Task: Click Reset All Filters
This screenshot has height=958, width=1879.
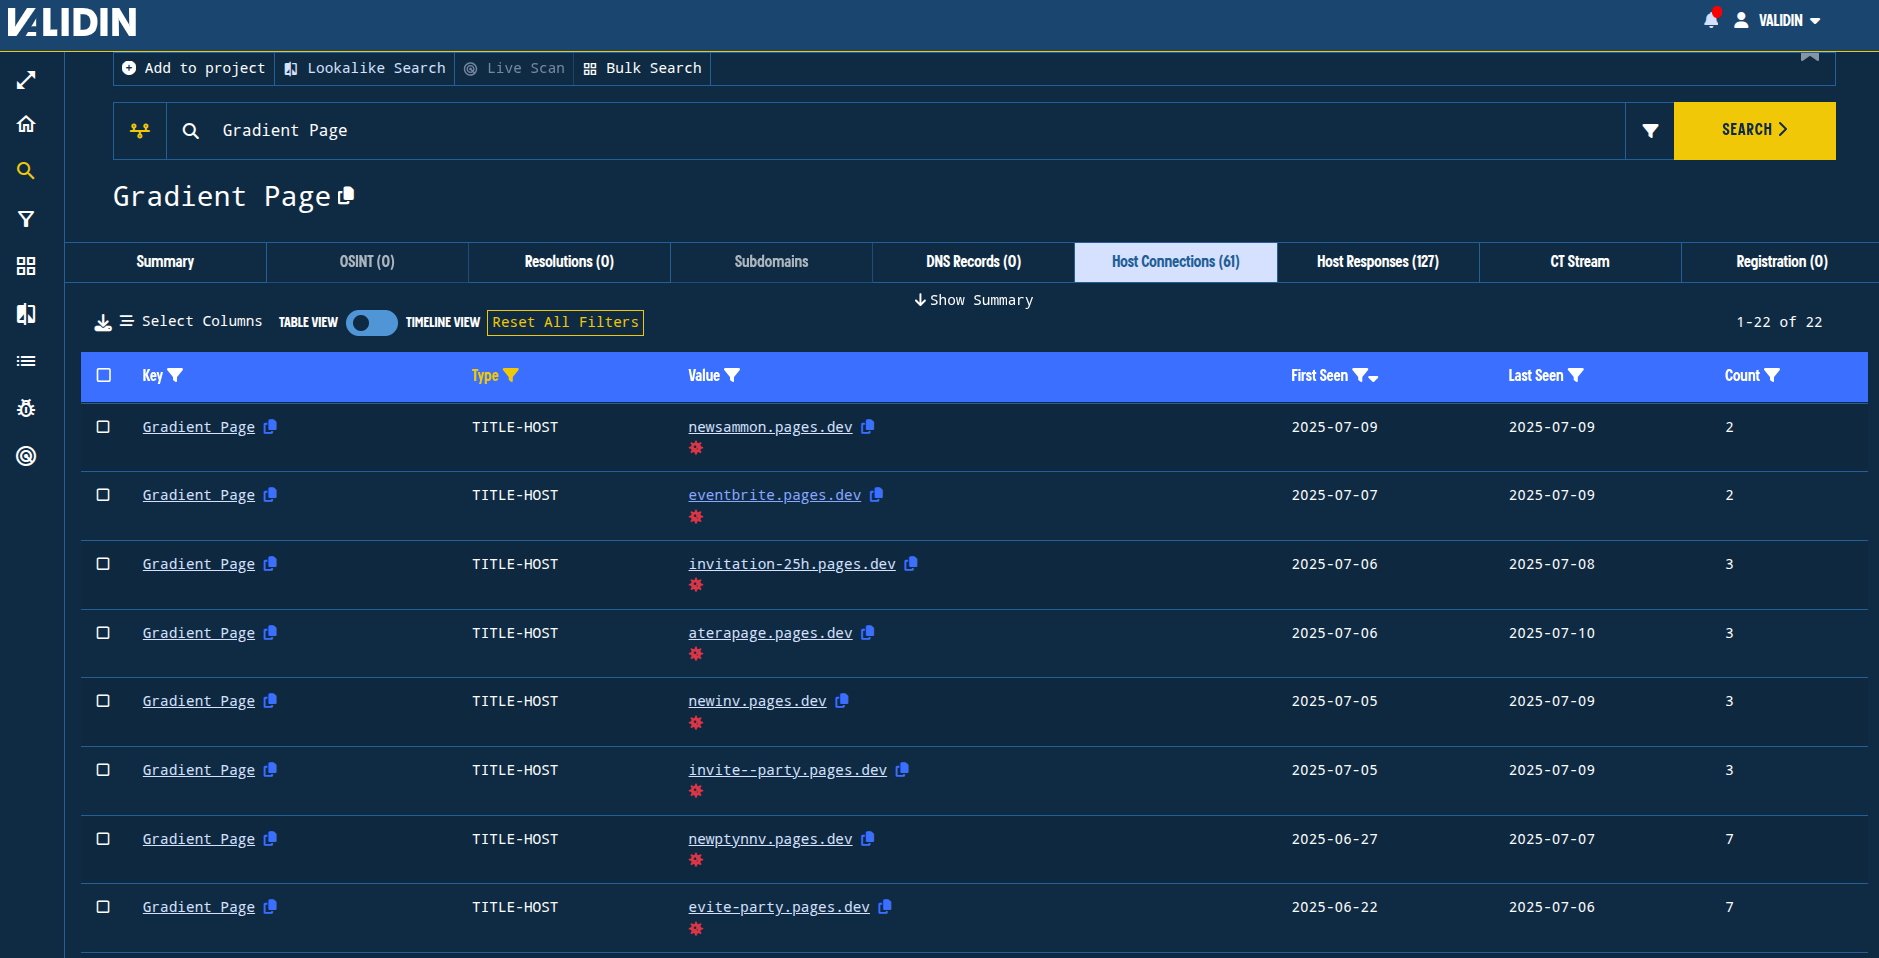Action: (565, 322)
